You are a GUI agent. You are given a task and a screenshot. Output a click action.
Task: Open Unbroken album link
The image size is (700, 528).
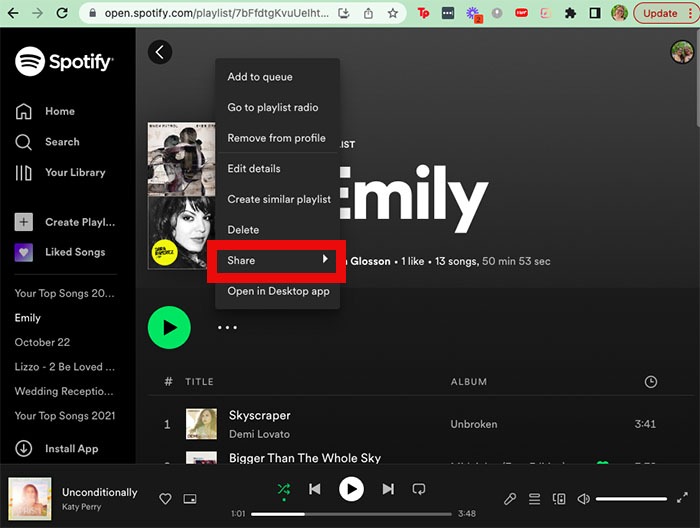click(x=474, y=424)
